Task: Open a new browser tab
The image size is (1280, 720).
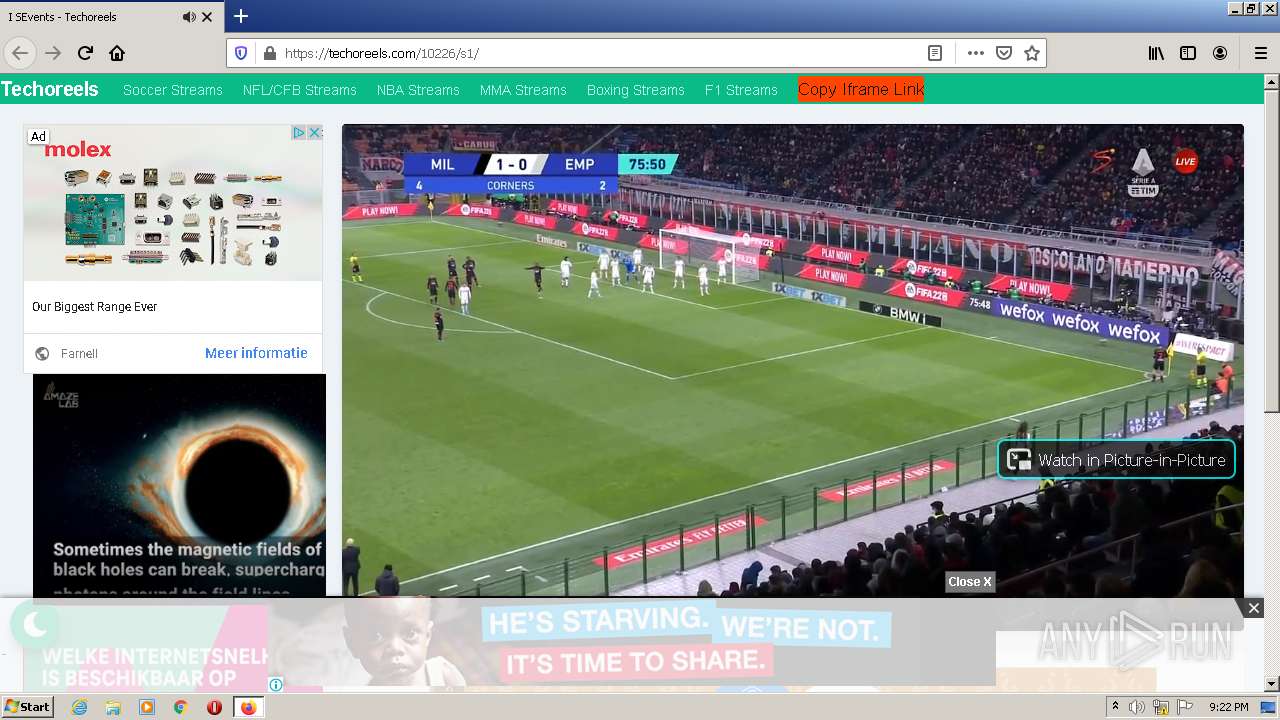Action: pyautogui.click(x=241, y=16)
